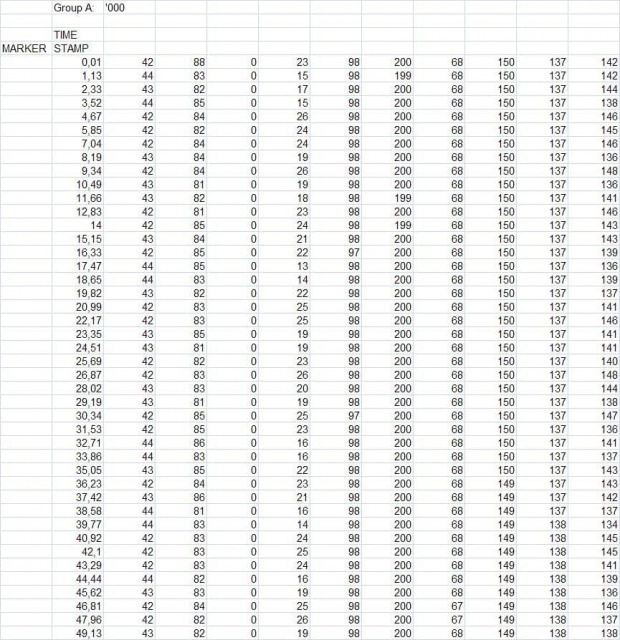Click the TIME STAMP column header
This screenshot has height=640, width=620.
[78, 42]
